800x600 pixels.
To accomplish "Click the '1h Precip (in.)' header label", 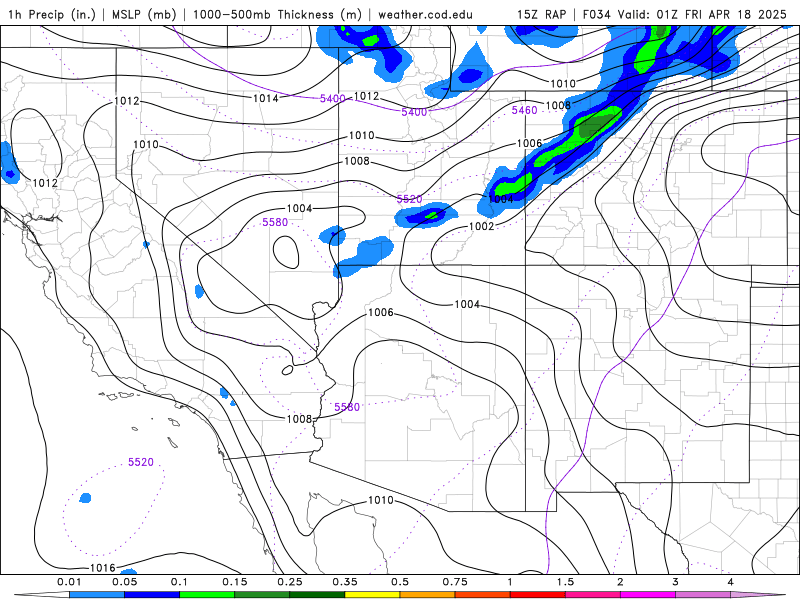I will tap(52, 14).
